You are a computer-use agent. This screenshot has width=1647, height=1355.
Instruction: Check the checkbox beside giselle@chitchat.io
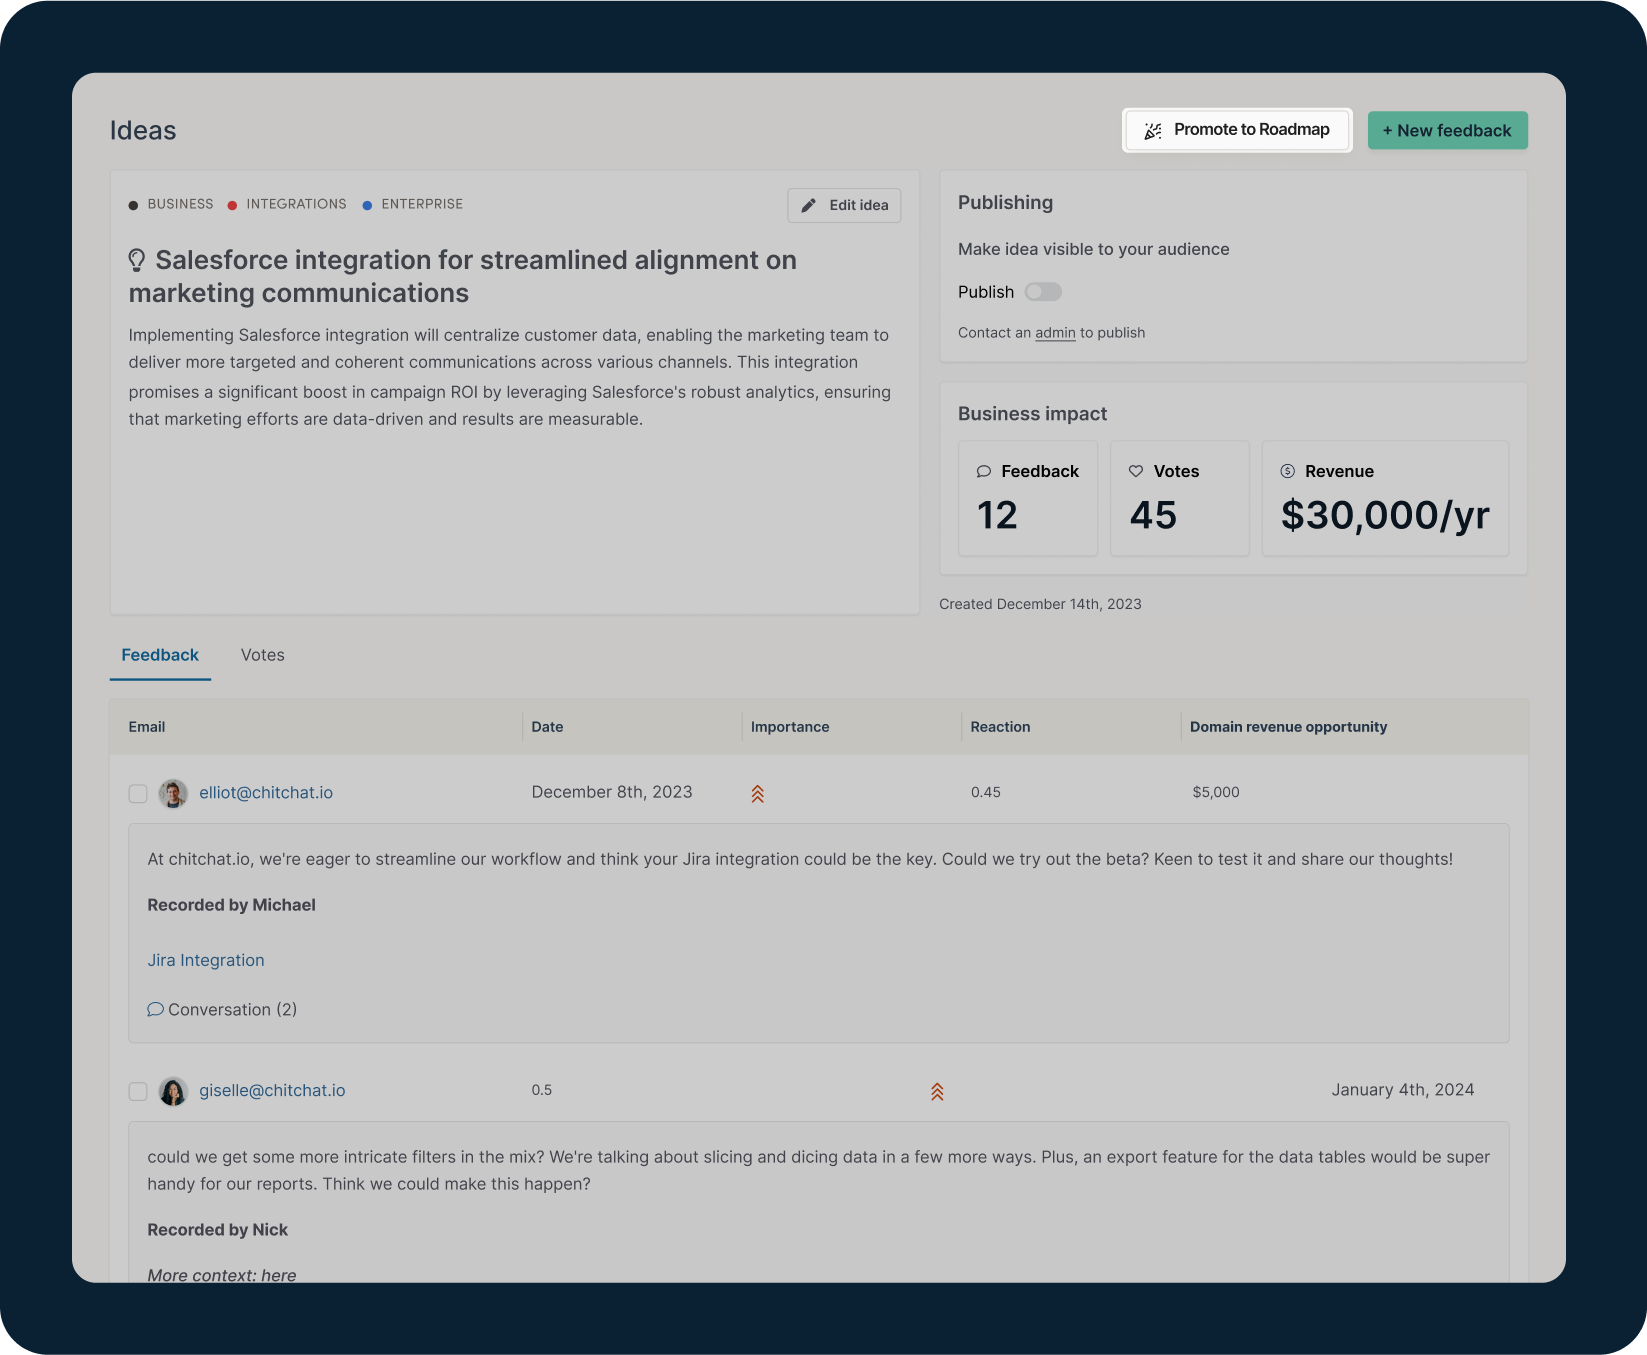[137, 1091]
